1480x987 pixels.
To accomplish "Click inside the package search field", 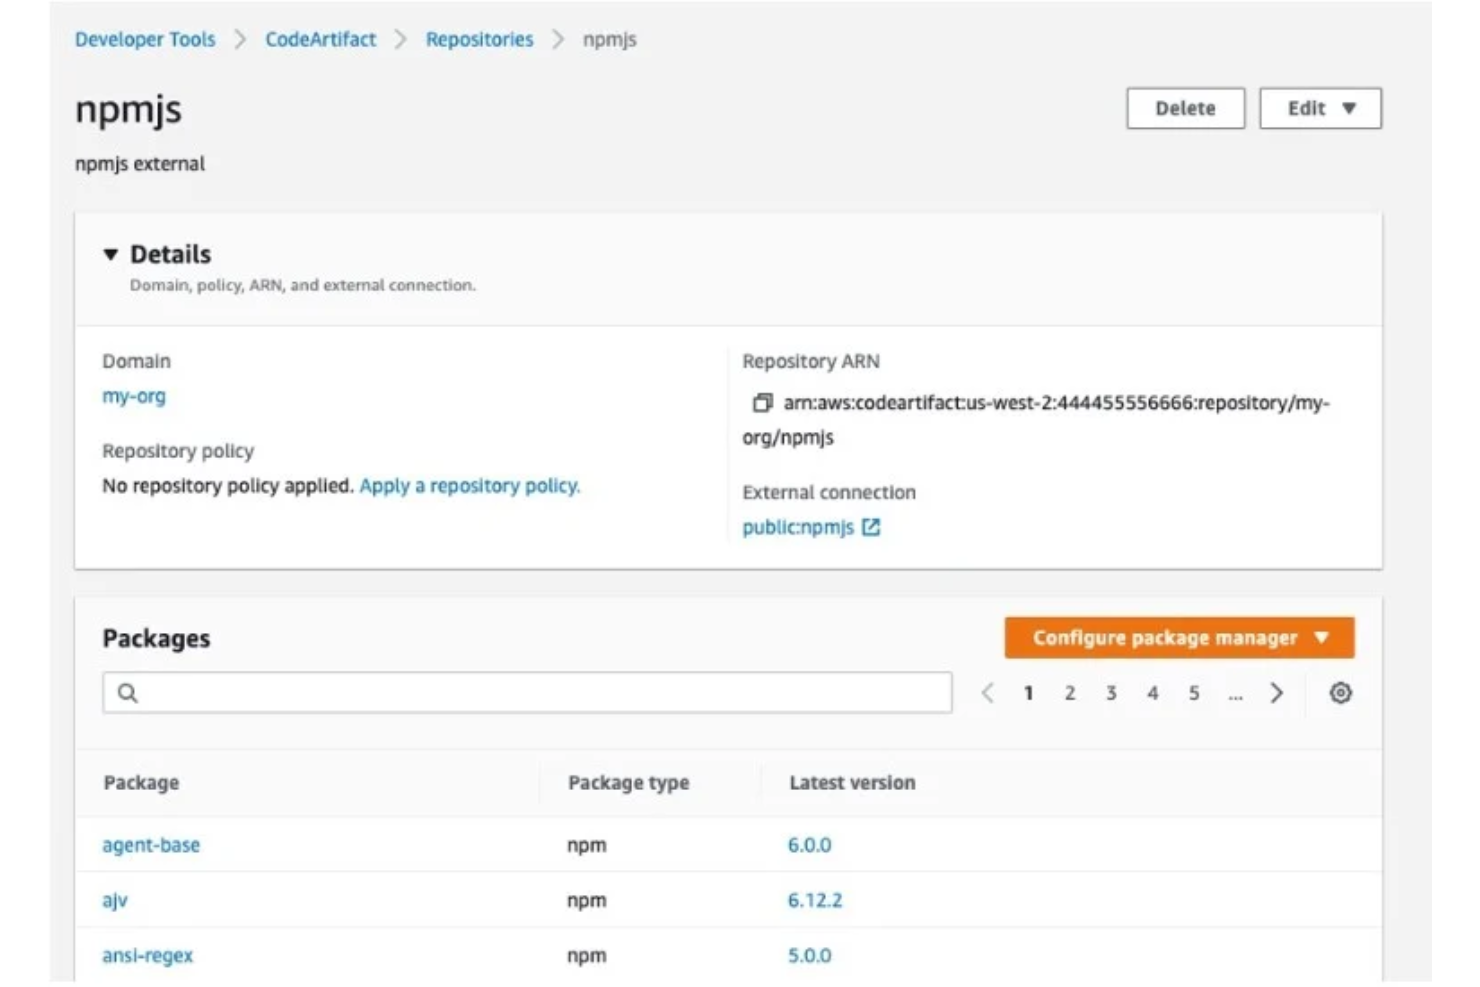I will point(500,690).
